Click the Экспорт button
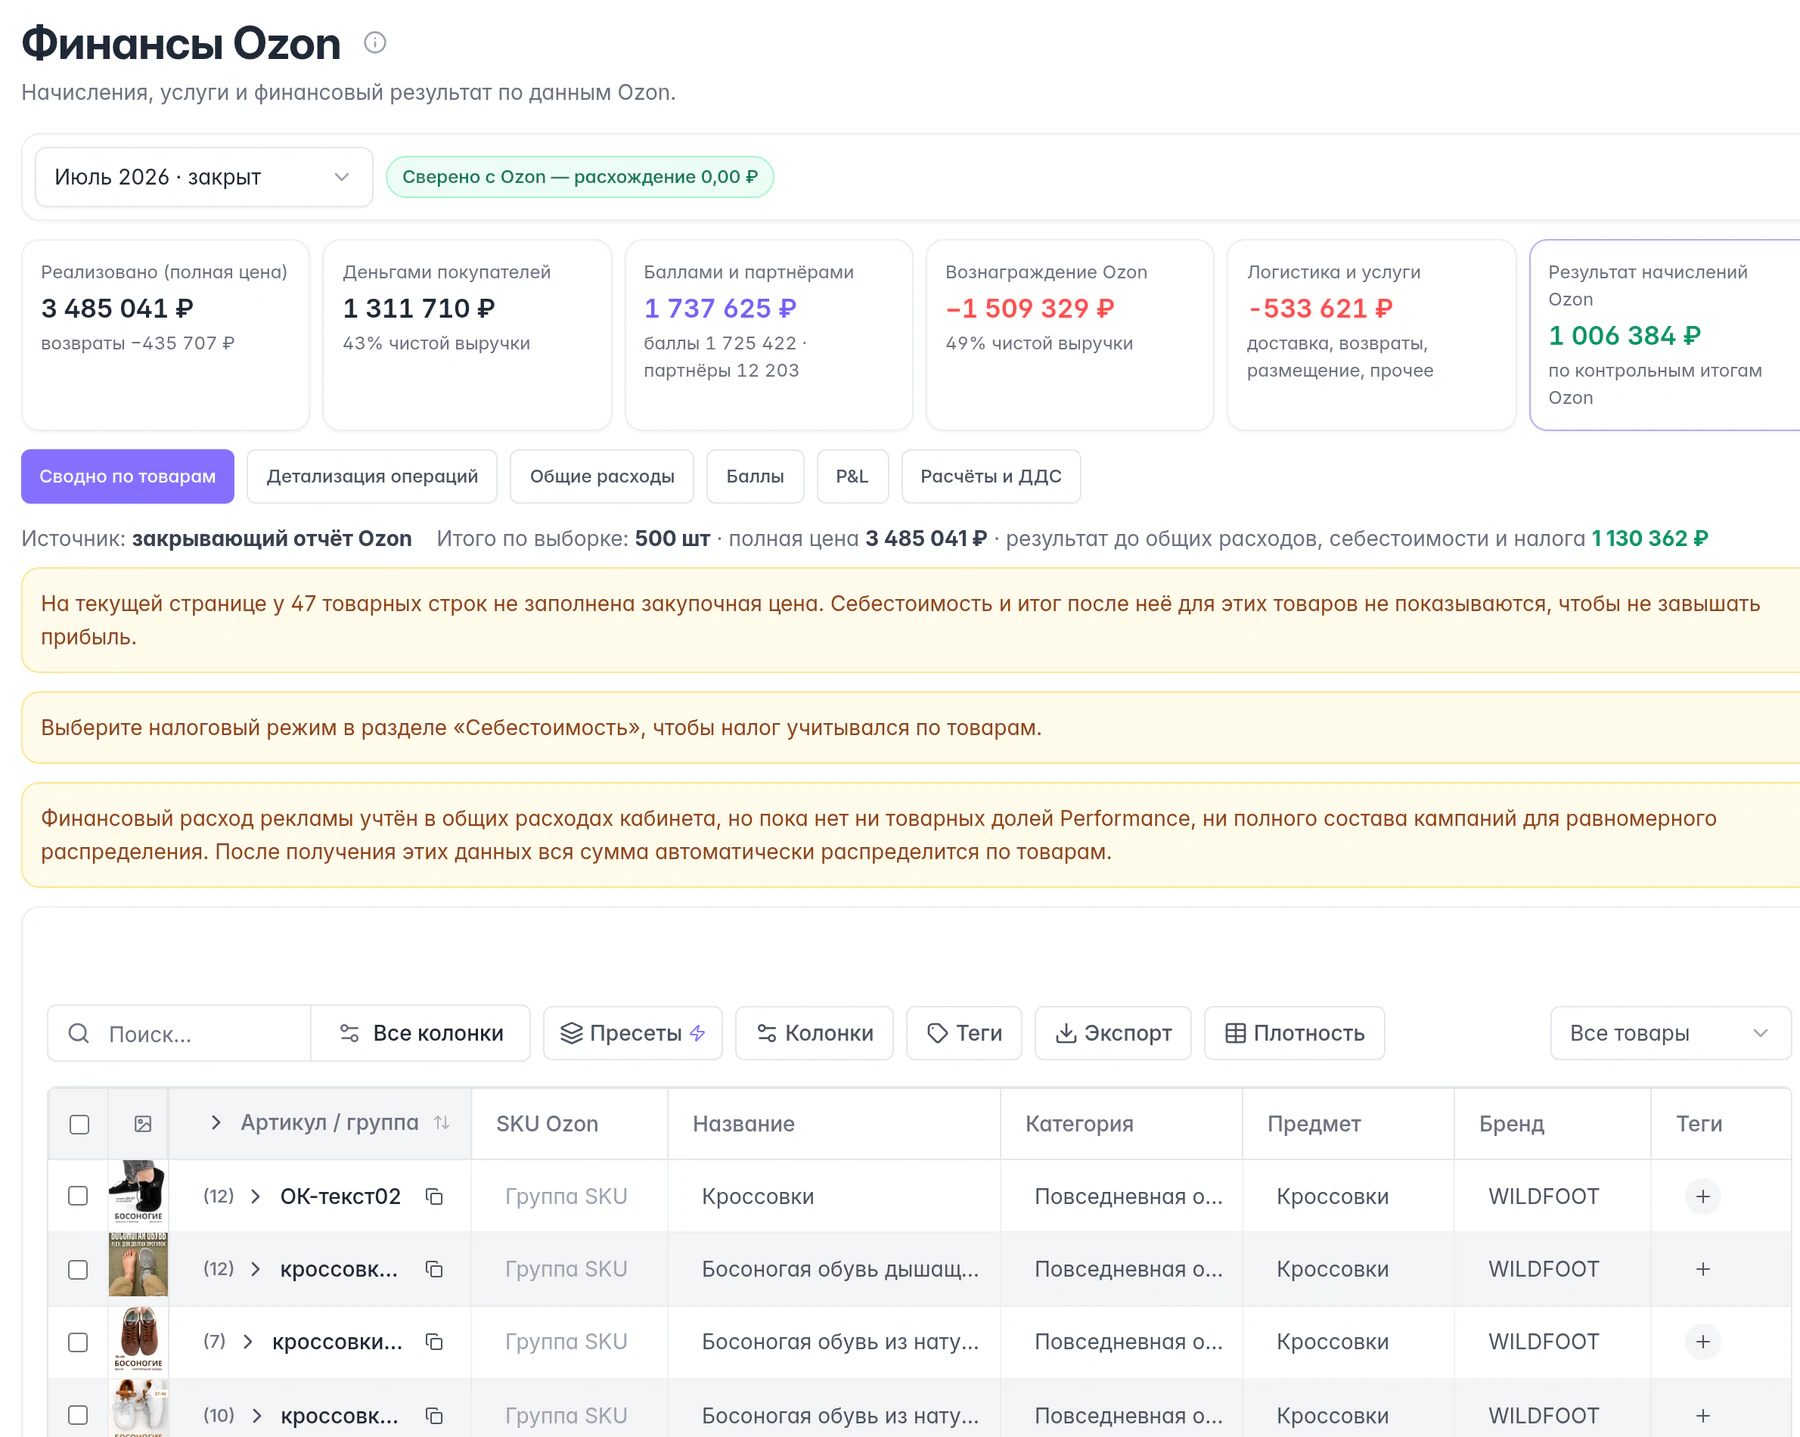This screenshot has height=1437, width=1800. tap(1113, 1033)
